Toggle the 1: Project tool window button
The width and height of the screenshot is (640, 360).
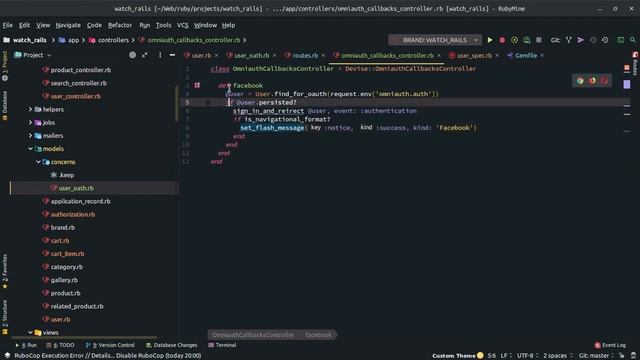click(5, 66)
